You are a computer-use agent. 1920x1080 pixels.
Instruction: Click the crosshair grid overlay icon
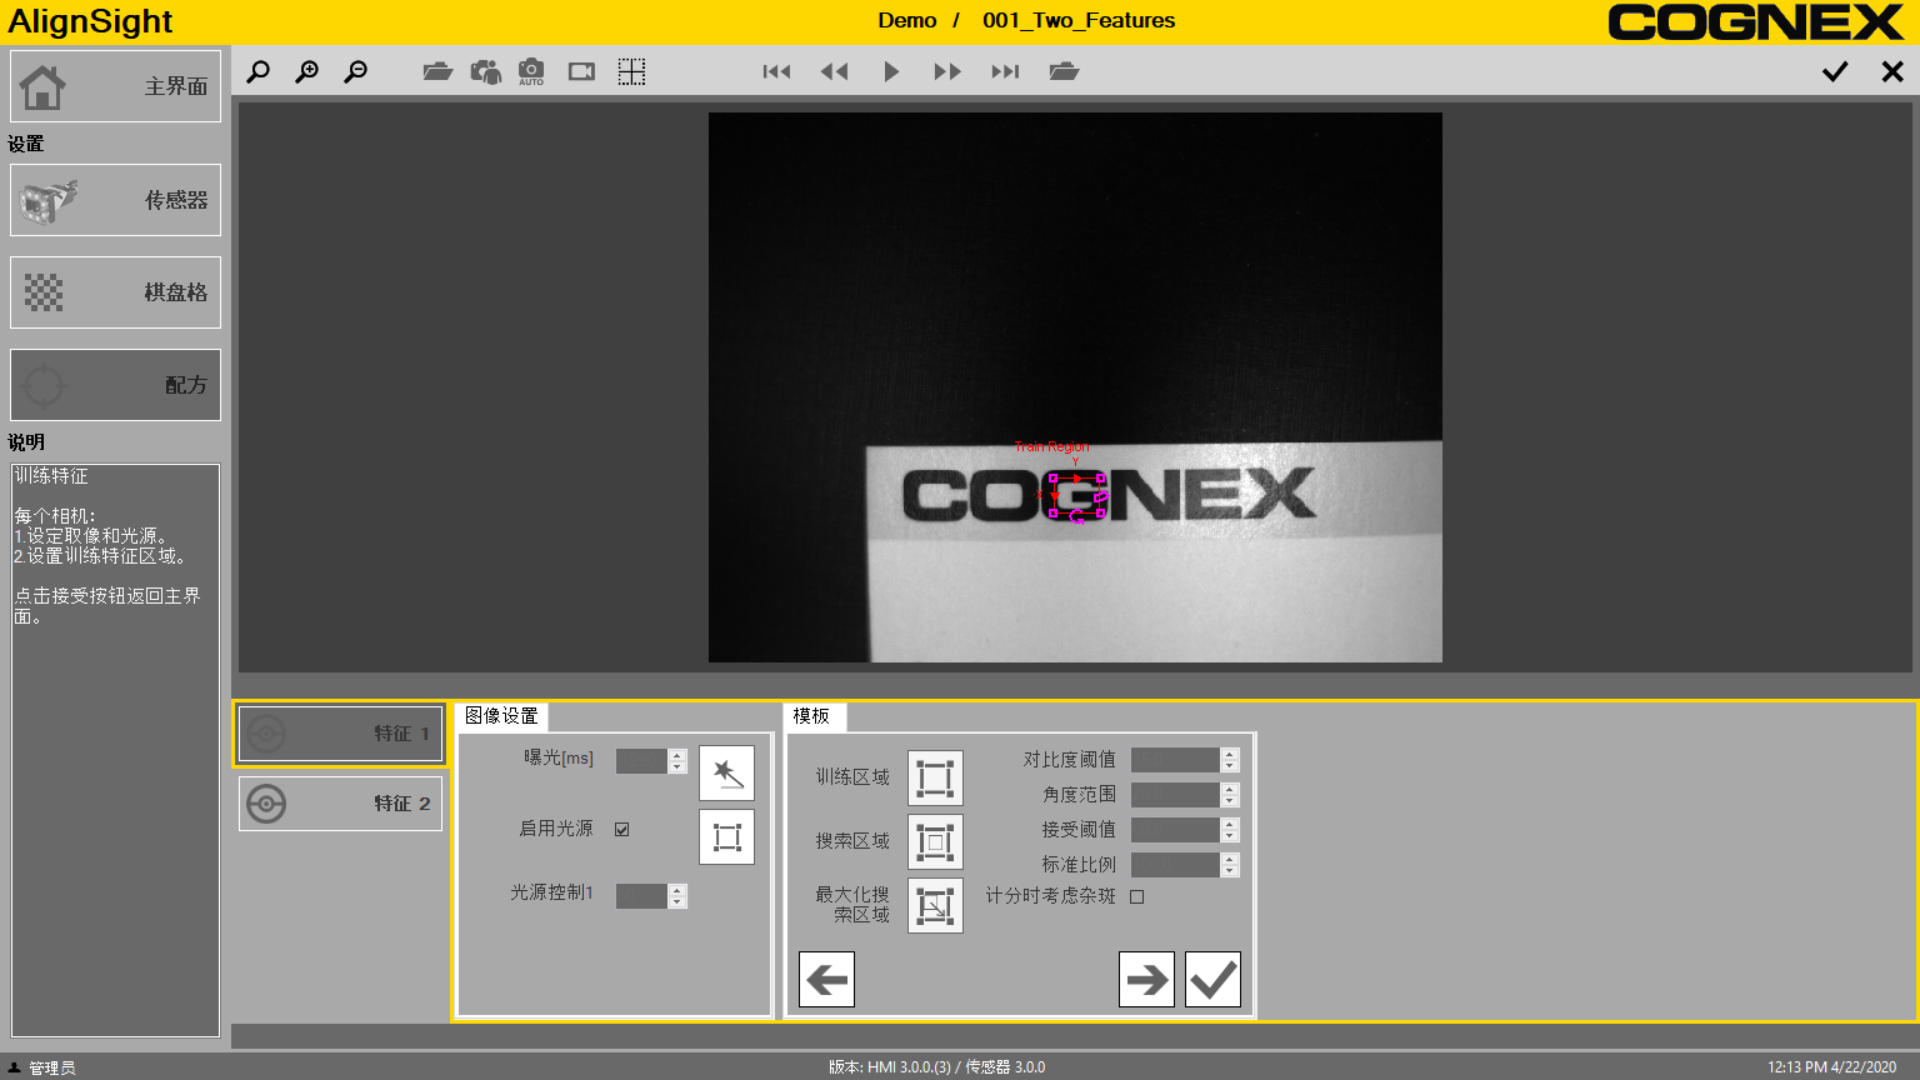pos(631,71)
